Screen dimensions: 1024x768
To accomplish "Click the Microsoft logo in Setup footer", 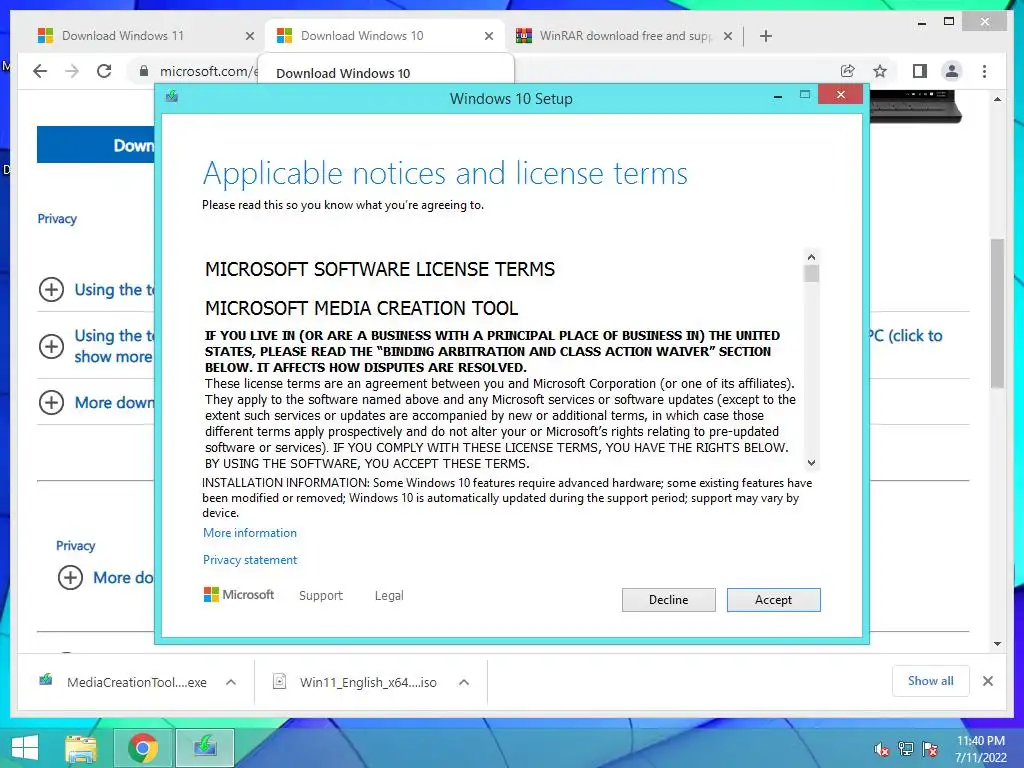I will 239,595.
